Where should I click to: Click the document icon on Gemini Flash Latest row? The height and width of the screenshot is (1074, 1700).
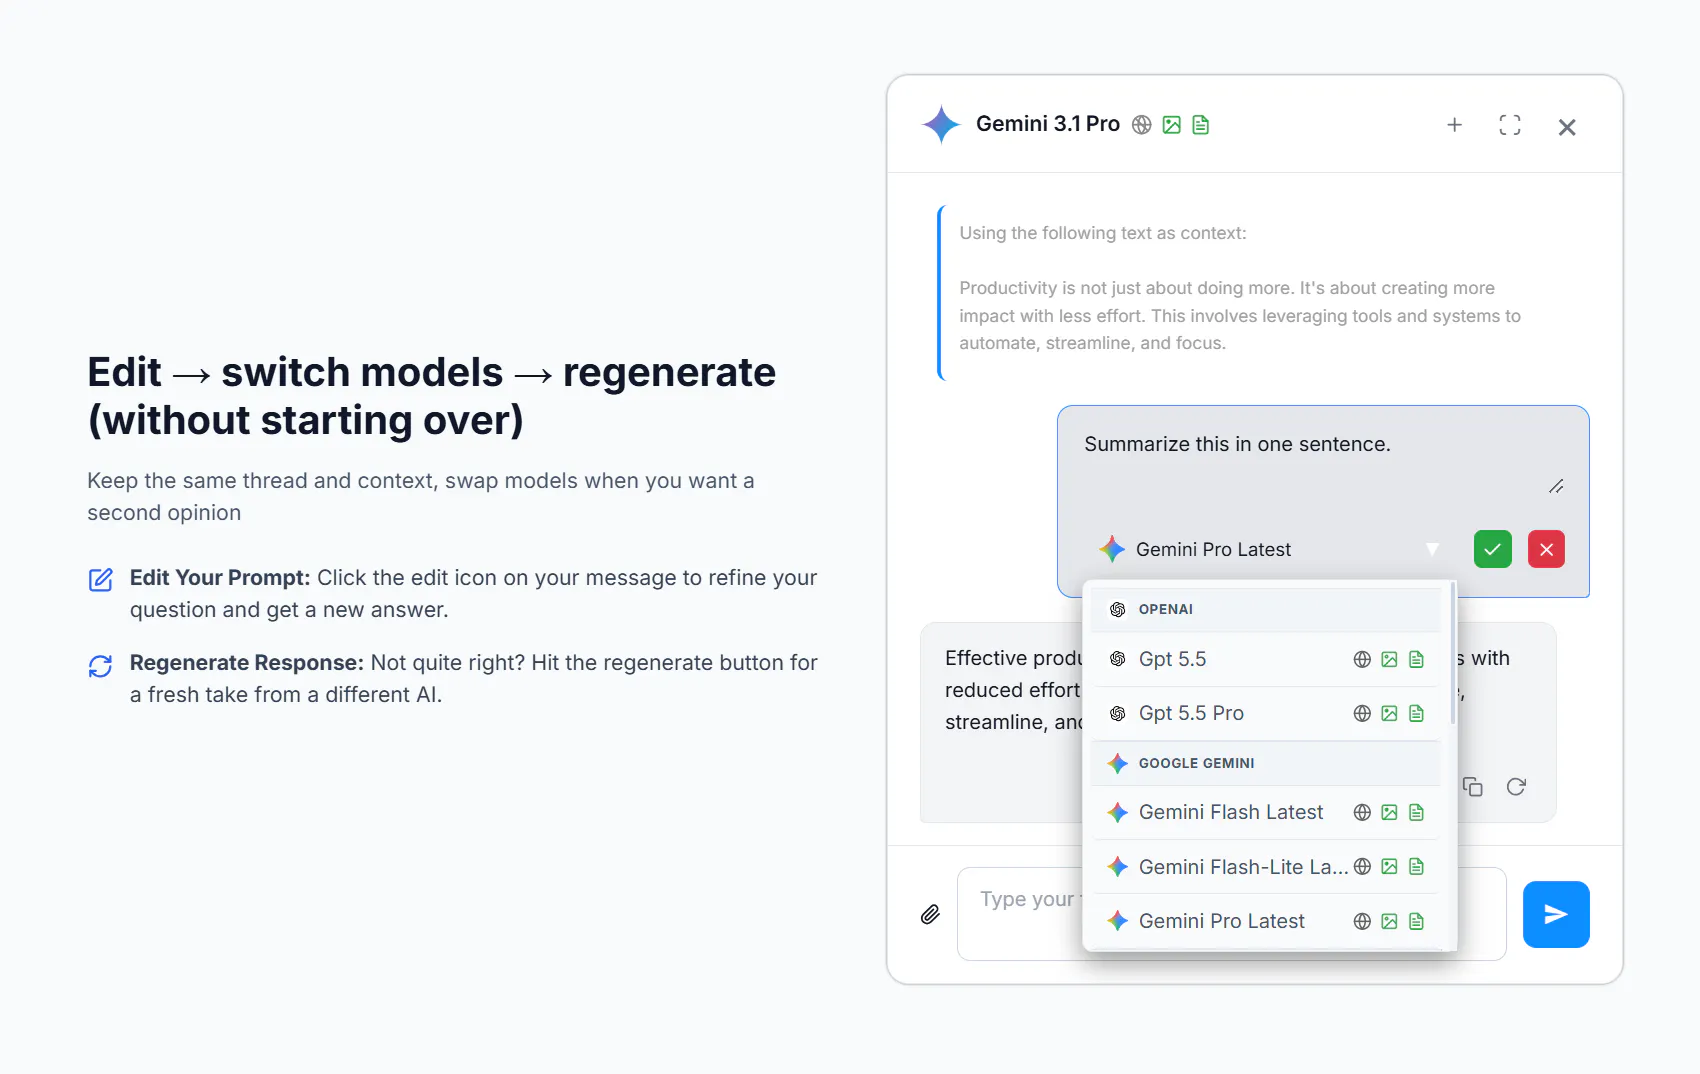point(1416,812)
